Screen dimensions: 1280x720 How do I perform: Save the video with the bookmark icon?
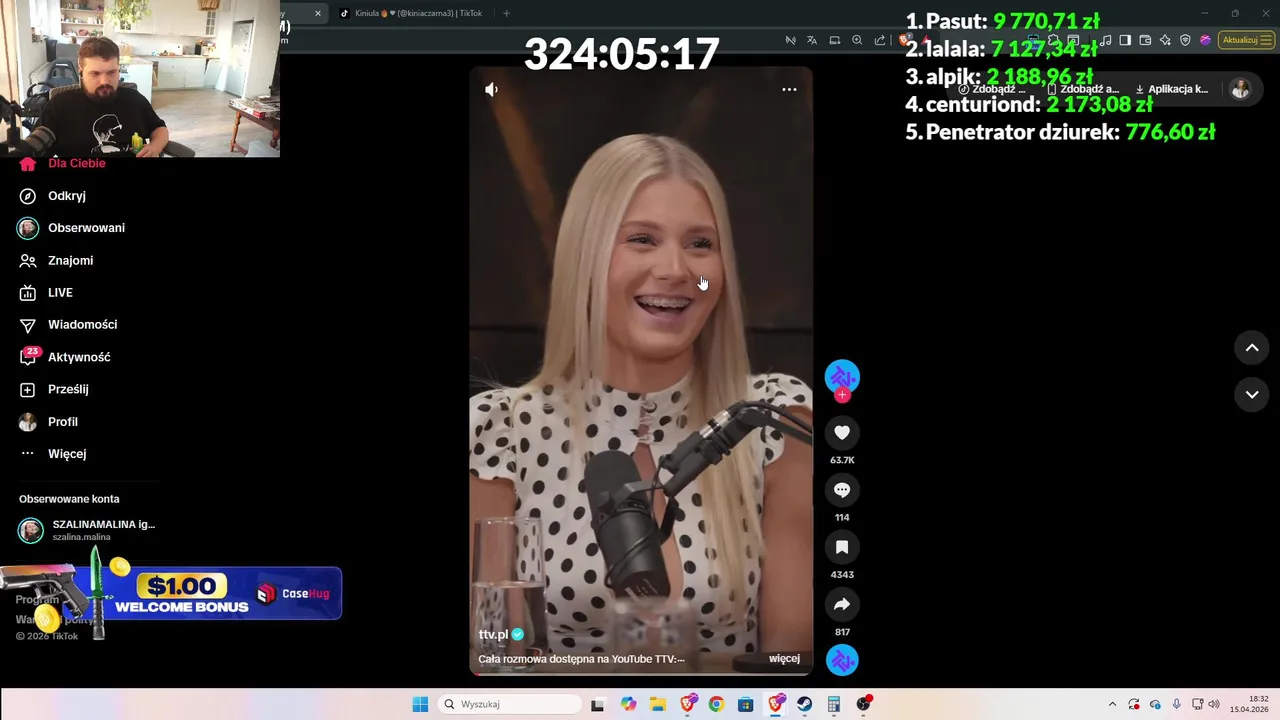click(x=842, y=547)
